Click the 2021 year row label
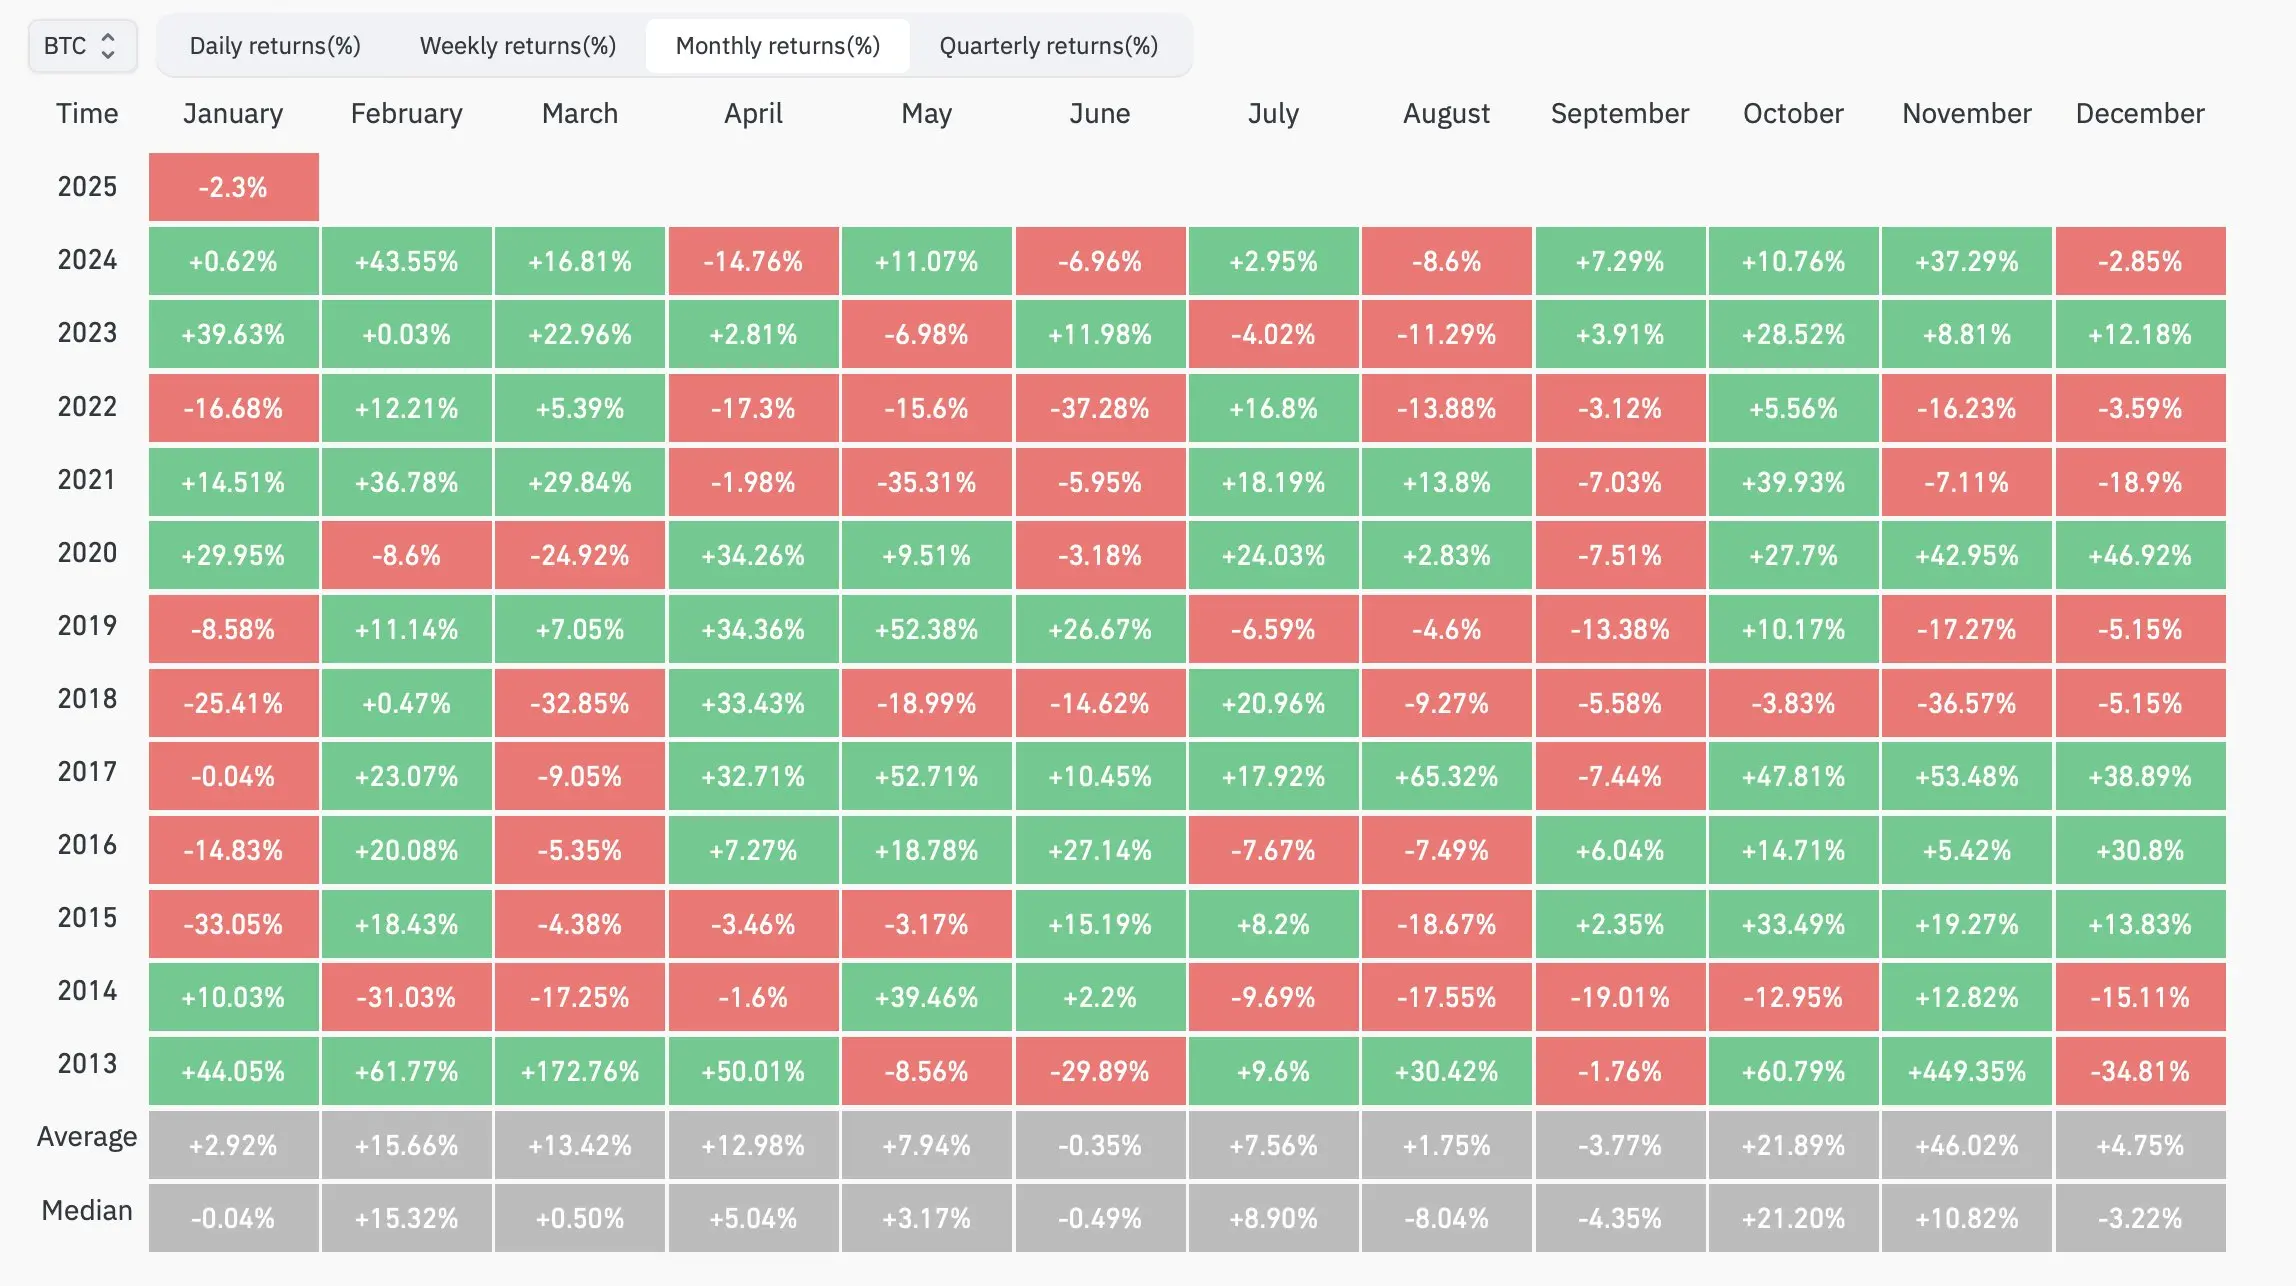The height and width of the screenshot is (1286, 2296). 87,480
